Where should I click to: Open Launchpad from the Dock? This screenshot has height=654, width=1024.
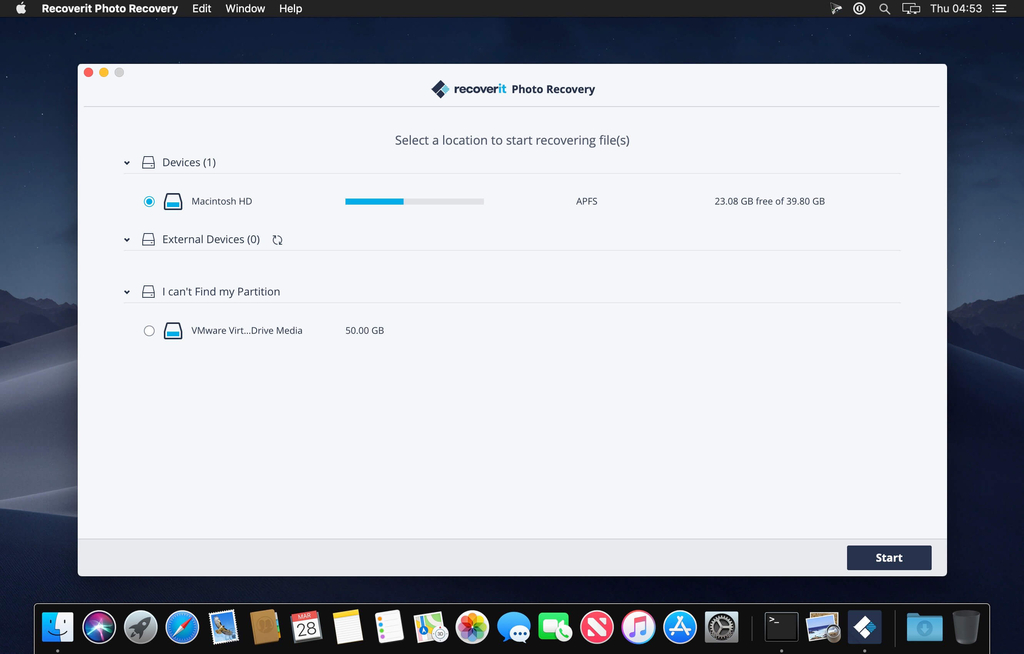click(140, 627)
